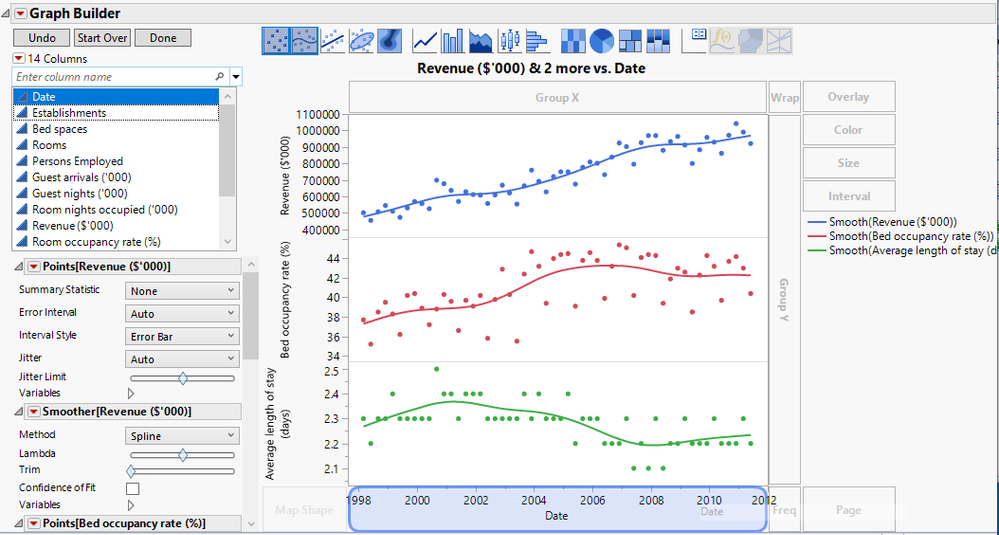999x535 pixels.
Task: Select the Contour element icon
Action: pyautogui.click(x=389, y=41)
